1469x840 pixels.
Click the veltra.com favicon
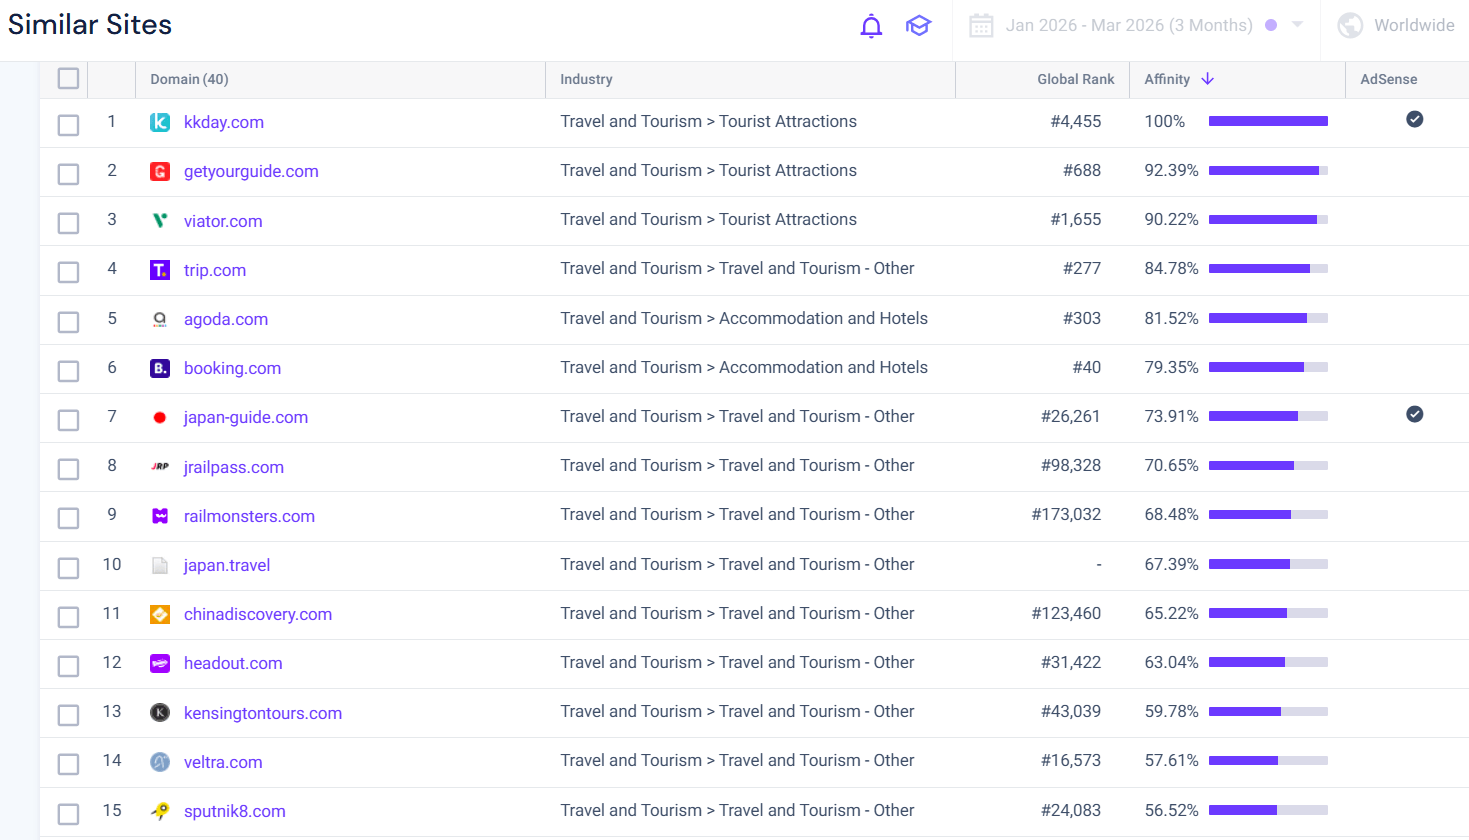click(160, 762)
